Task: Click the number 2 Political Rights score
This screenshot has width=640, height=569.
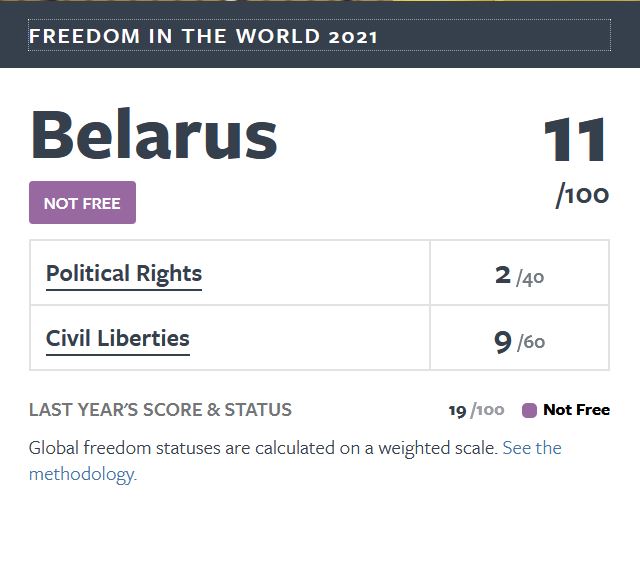Action: click(503, 275)
